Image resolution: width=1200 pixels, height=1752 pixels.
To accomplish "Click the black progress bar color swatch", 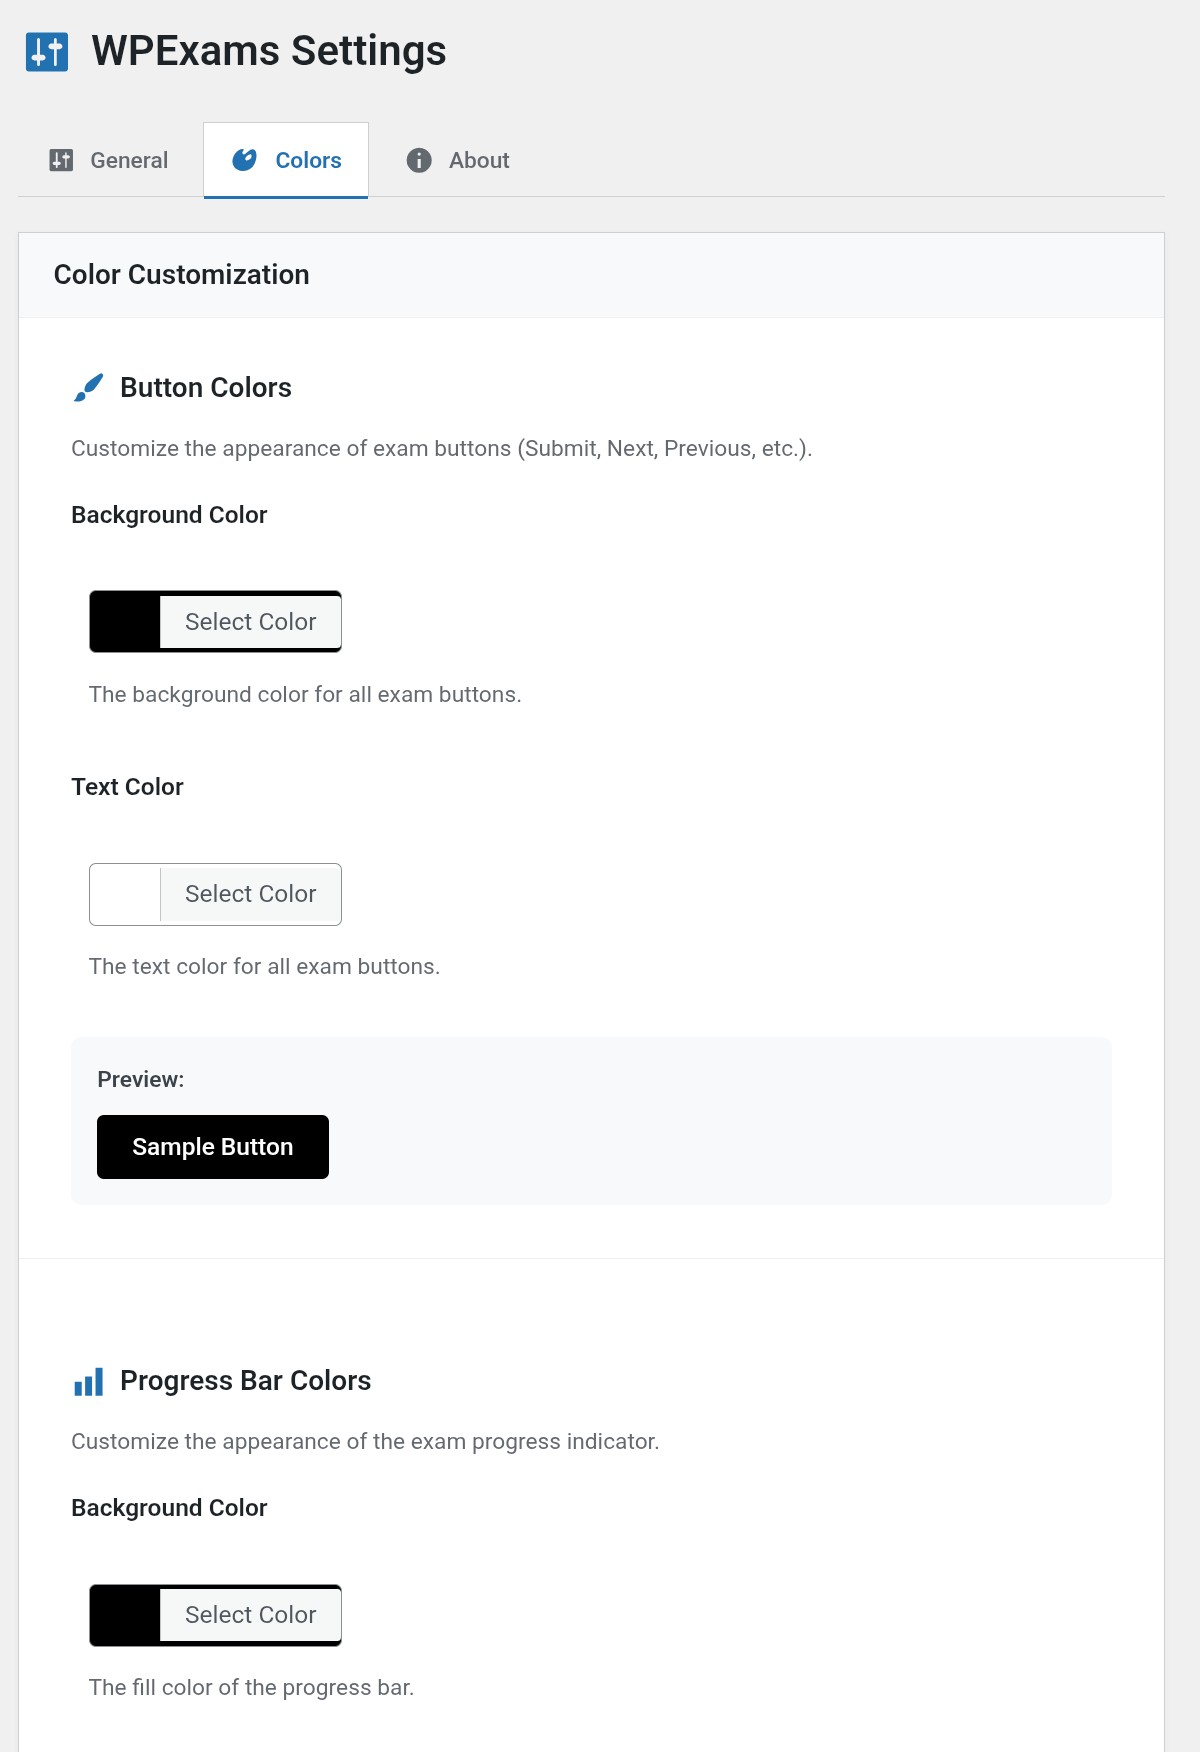I will pos(123,1615).
